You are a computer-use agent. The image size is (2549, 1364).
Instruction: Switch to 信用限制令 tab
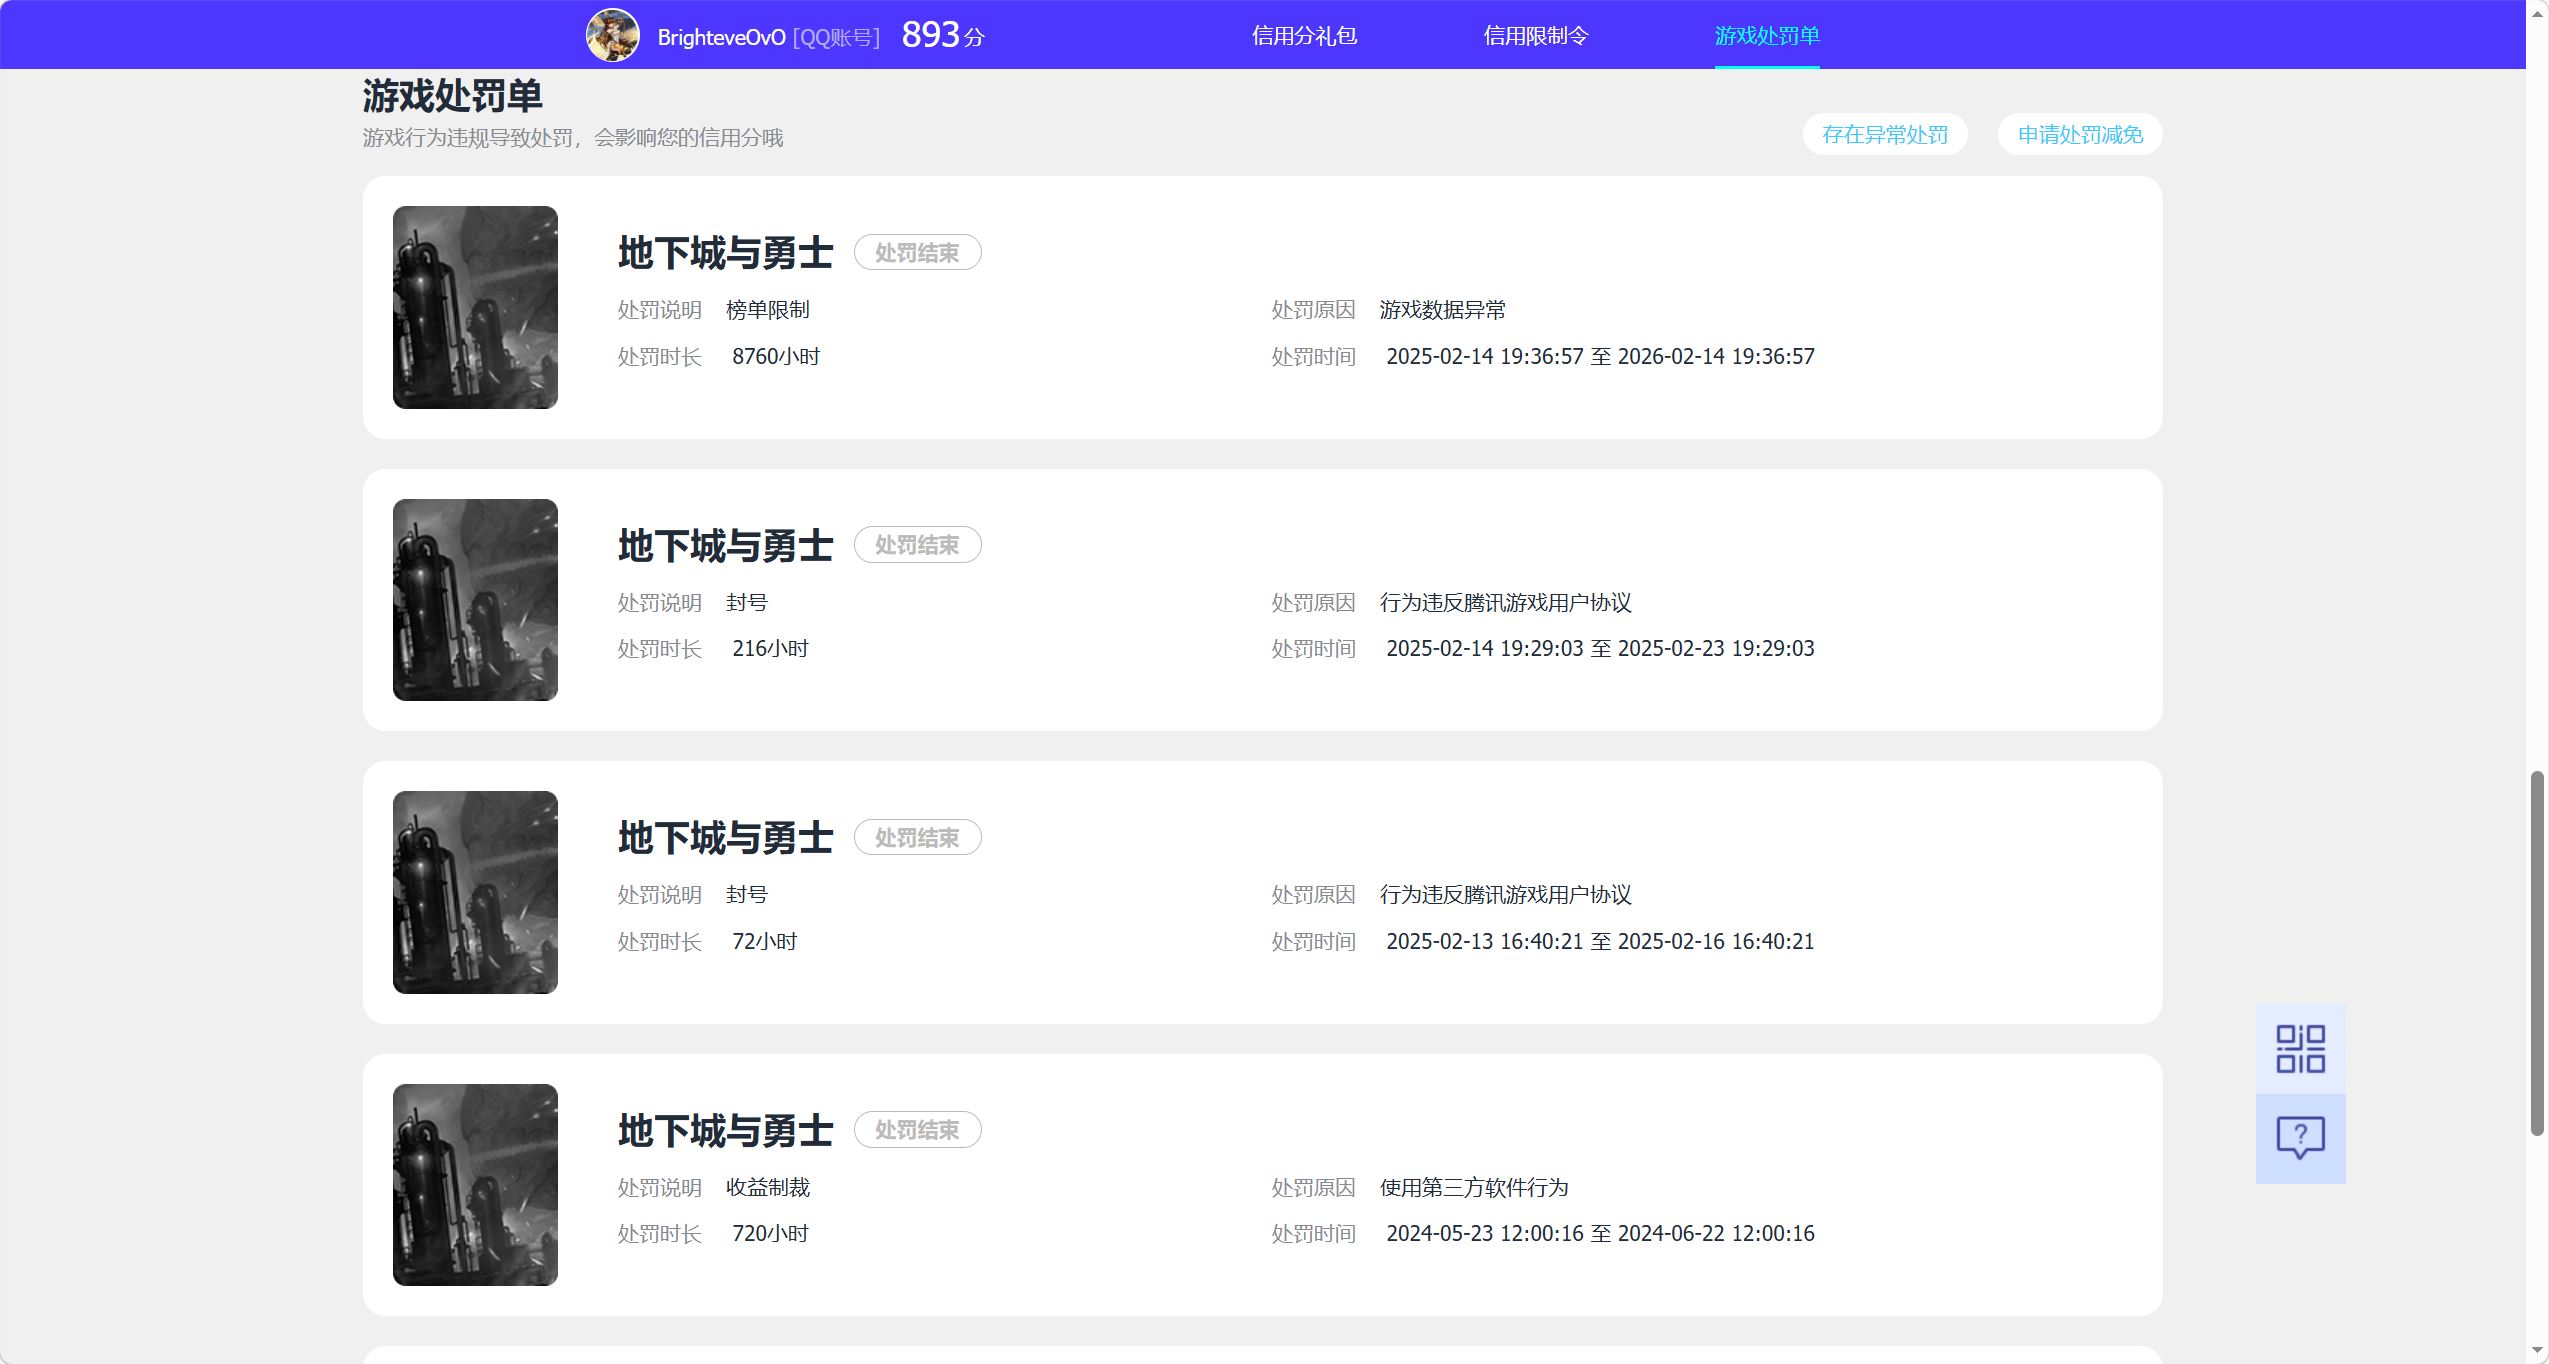click(1535, 36)
